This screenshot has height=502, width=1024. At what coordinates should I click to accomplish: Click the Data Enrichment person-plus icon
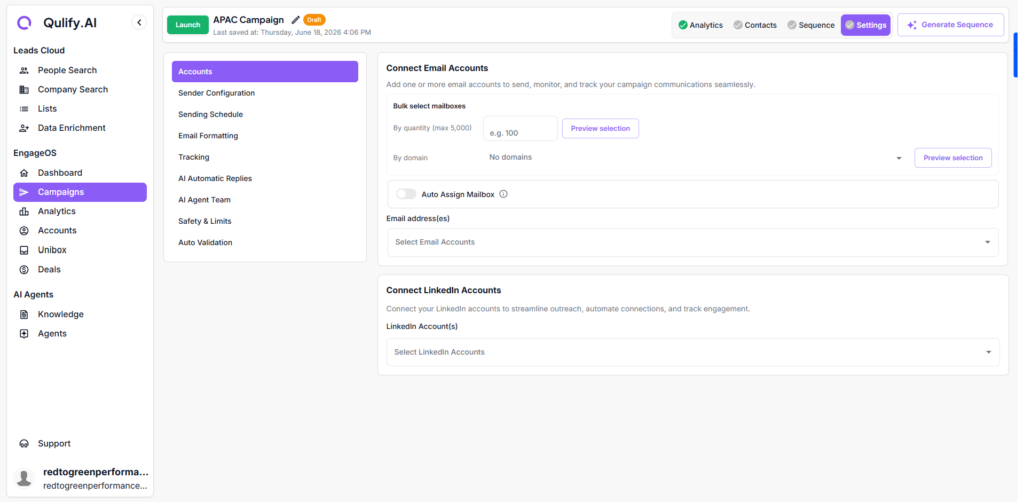24,128
